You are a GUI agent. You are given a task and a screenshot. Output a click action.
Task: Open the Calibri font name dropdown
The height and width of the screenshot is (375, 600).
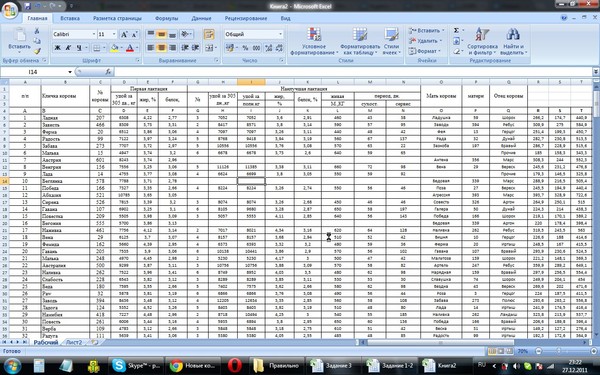click(x=94, y=34)
